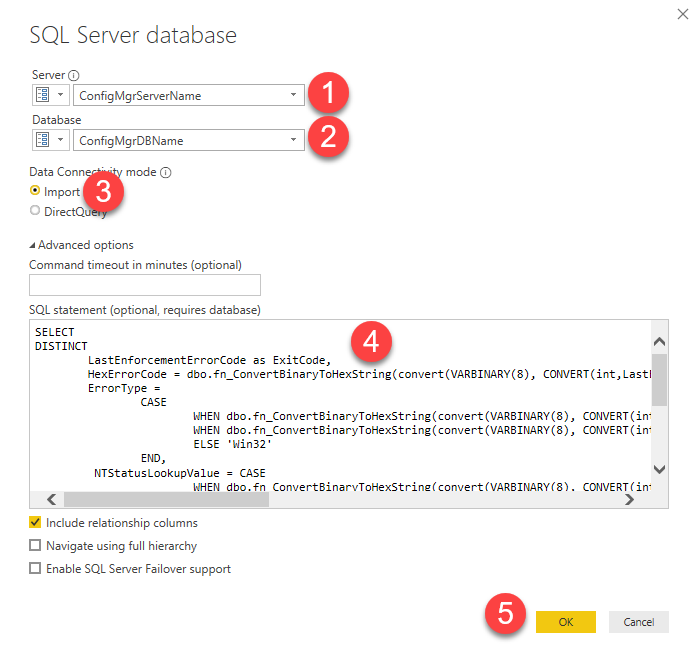The height and width of the screenshot is (662, 699).
Task: Click inside the SQL statement text box
Action: coord(341,406)
